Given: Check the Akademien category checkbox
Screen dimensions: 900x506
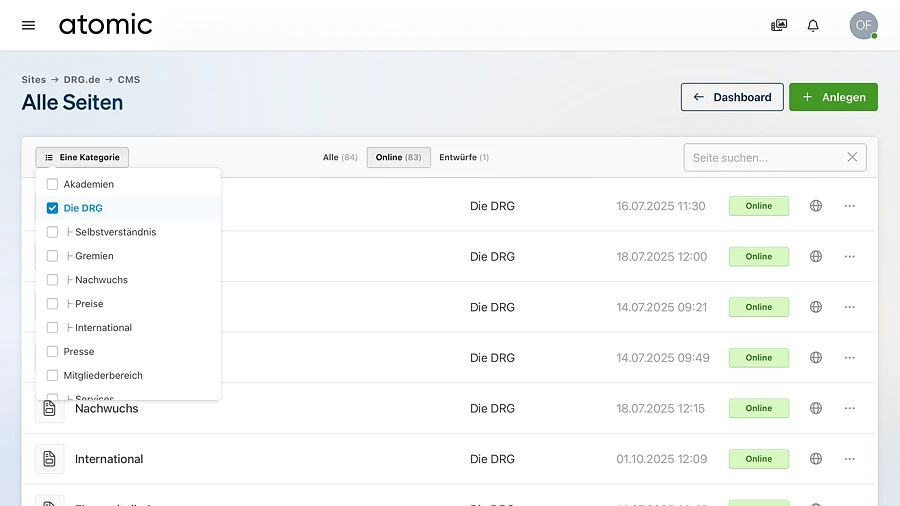Looking at the screenshot, I should pos(53,184).
